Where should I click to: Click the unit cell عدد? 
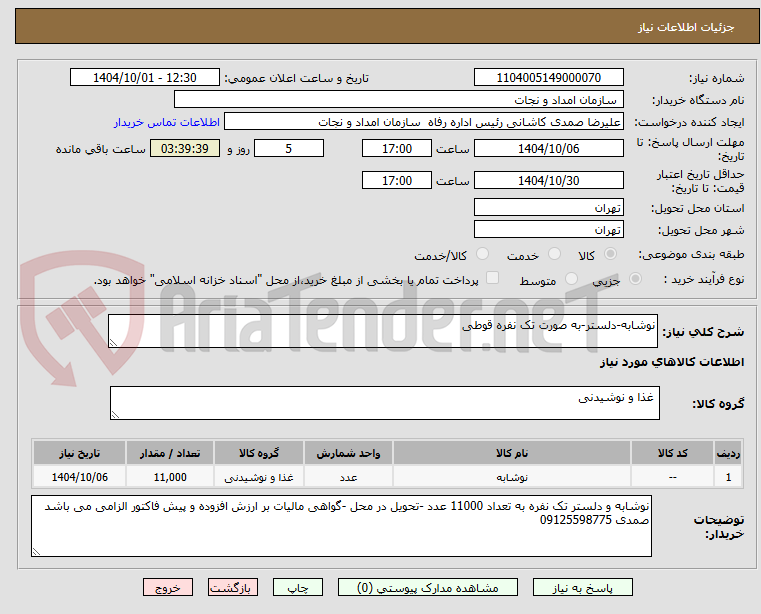pyautogui.click(x=348, y=477)
